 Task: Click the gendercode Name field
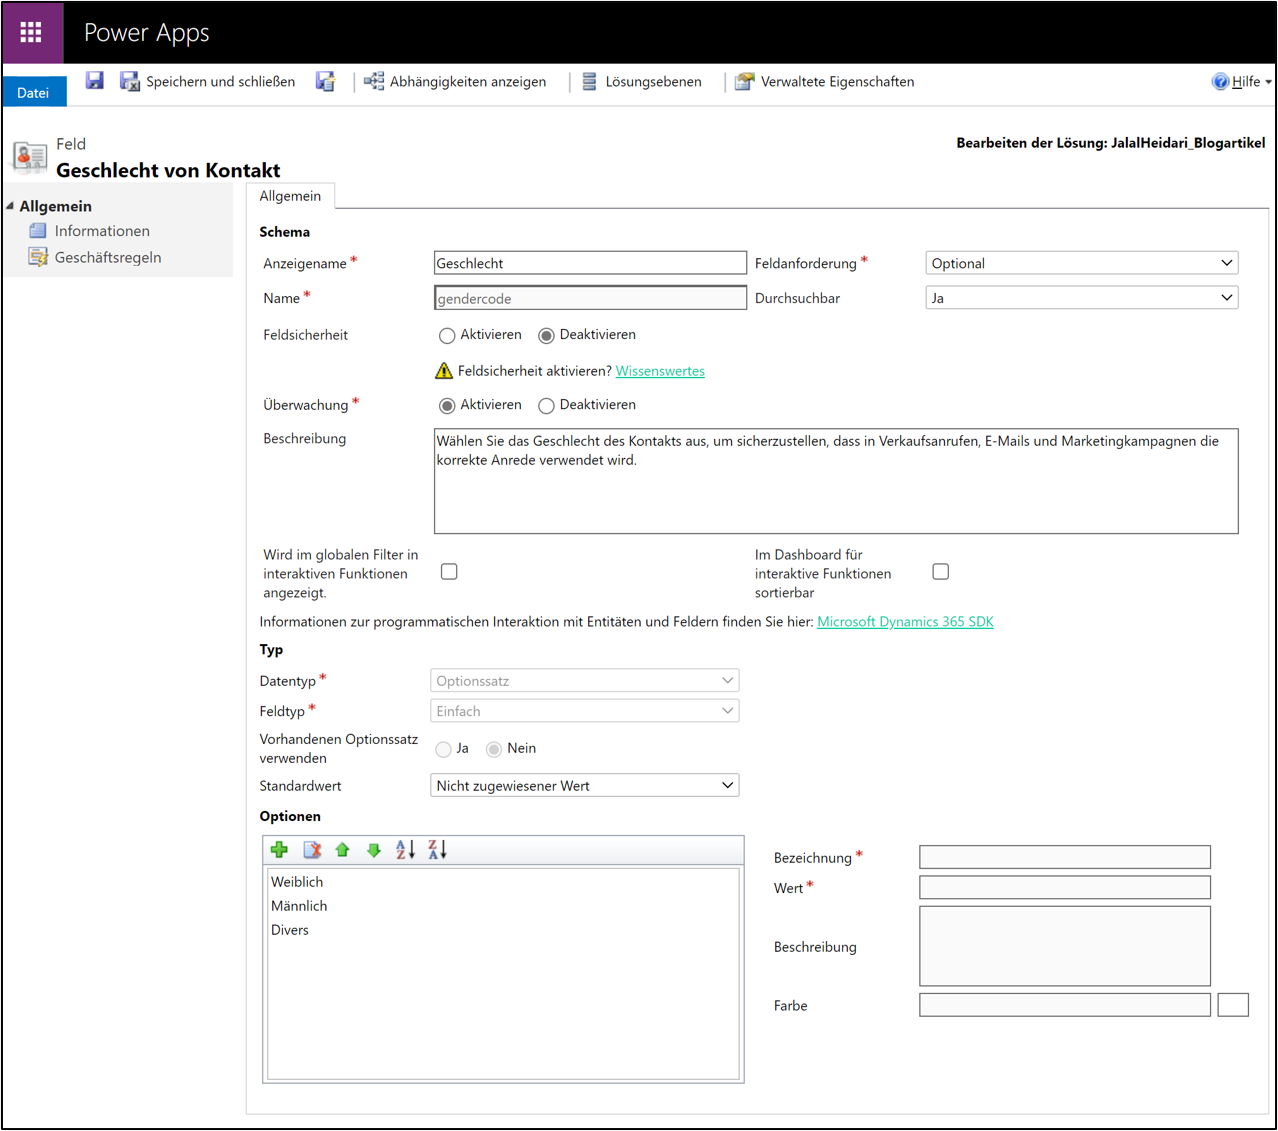click(590, 298)
